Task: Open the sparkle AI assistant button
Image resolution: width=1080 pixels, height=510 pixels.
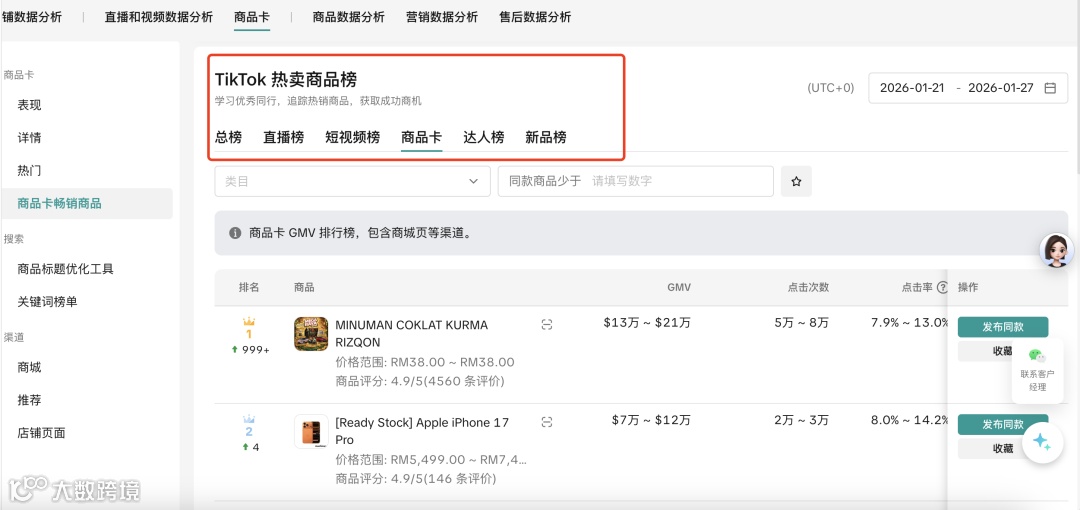Action: click(x=1042, y=442)
